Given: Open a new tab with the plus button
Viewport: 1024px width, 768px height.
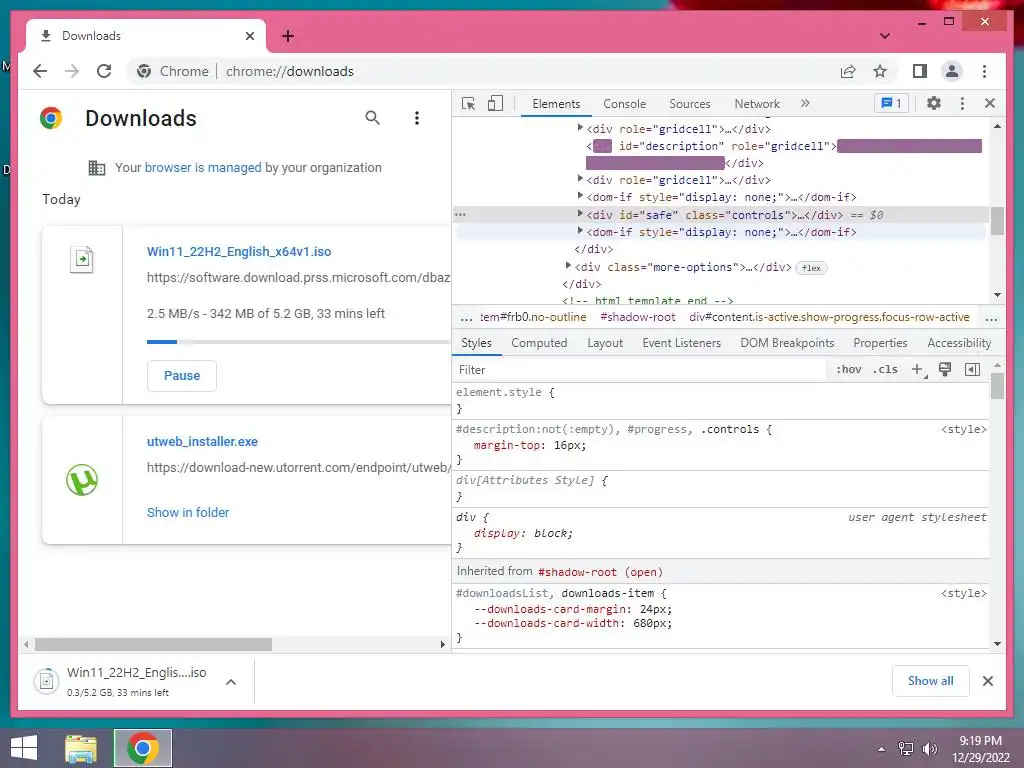Looking at the screenshot, I should point(288,36).
